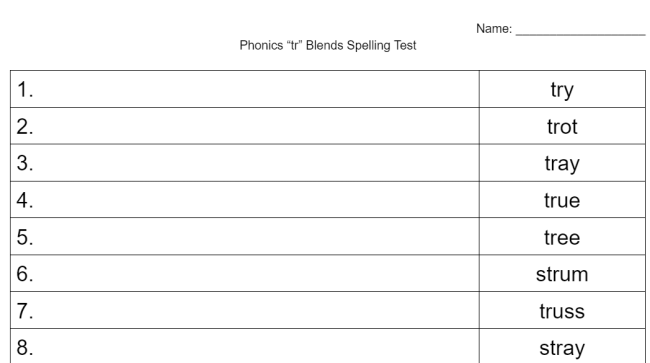
Task: Click the number "6." row label
Action: [x=25, y=274]
